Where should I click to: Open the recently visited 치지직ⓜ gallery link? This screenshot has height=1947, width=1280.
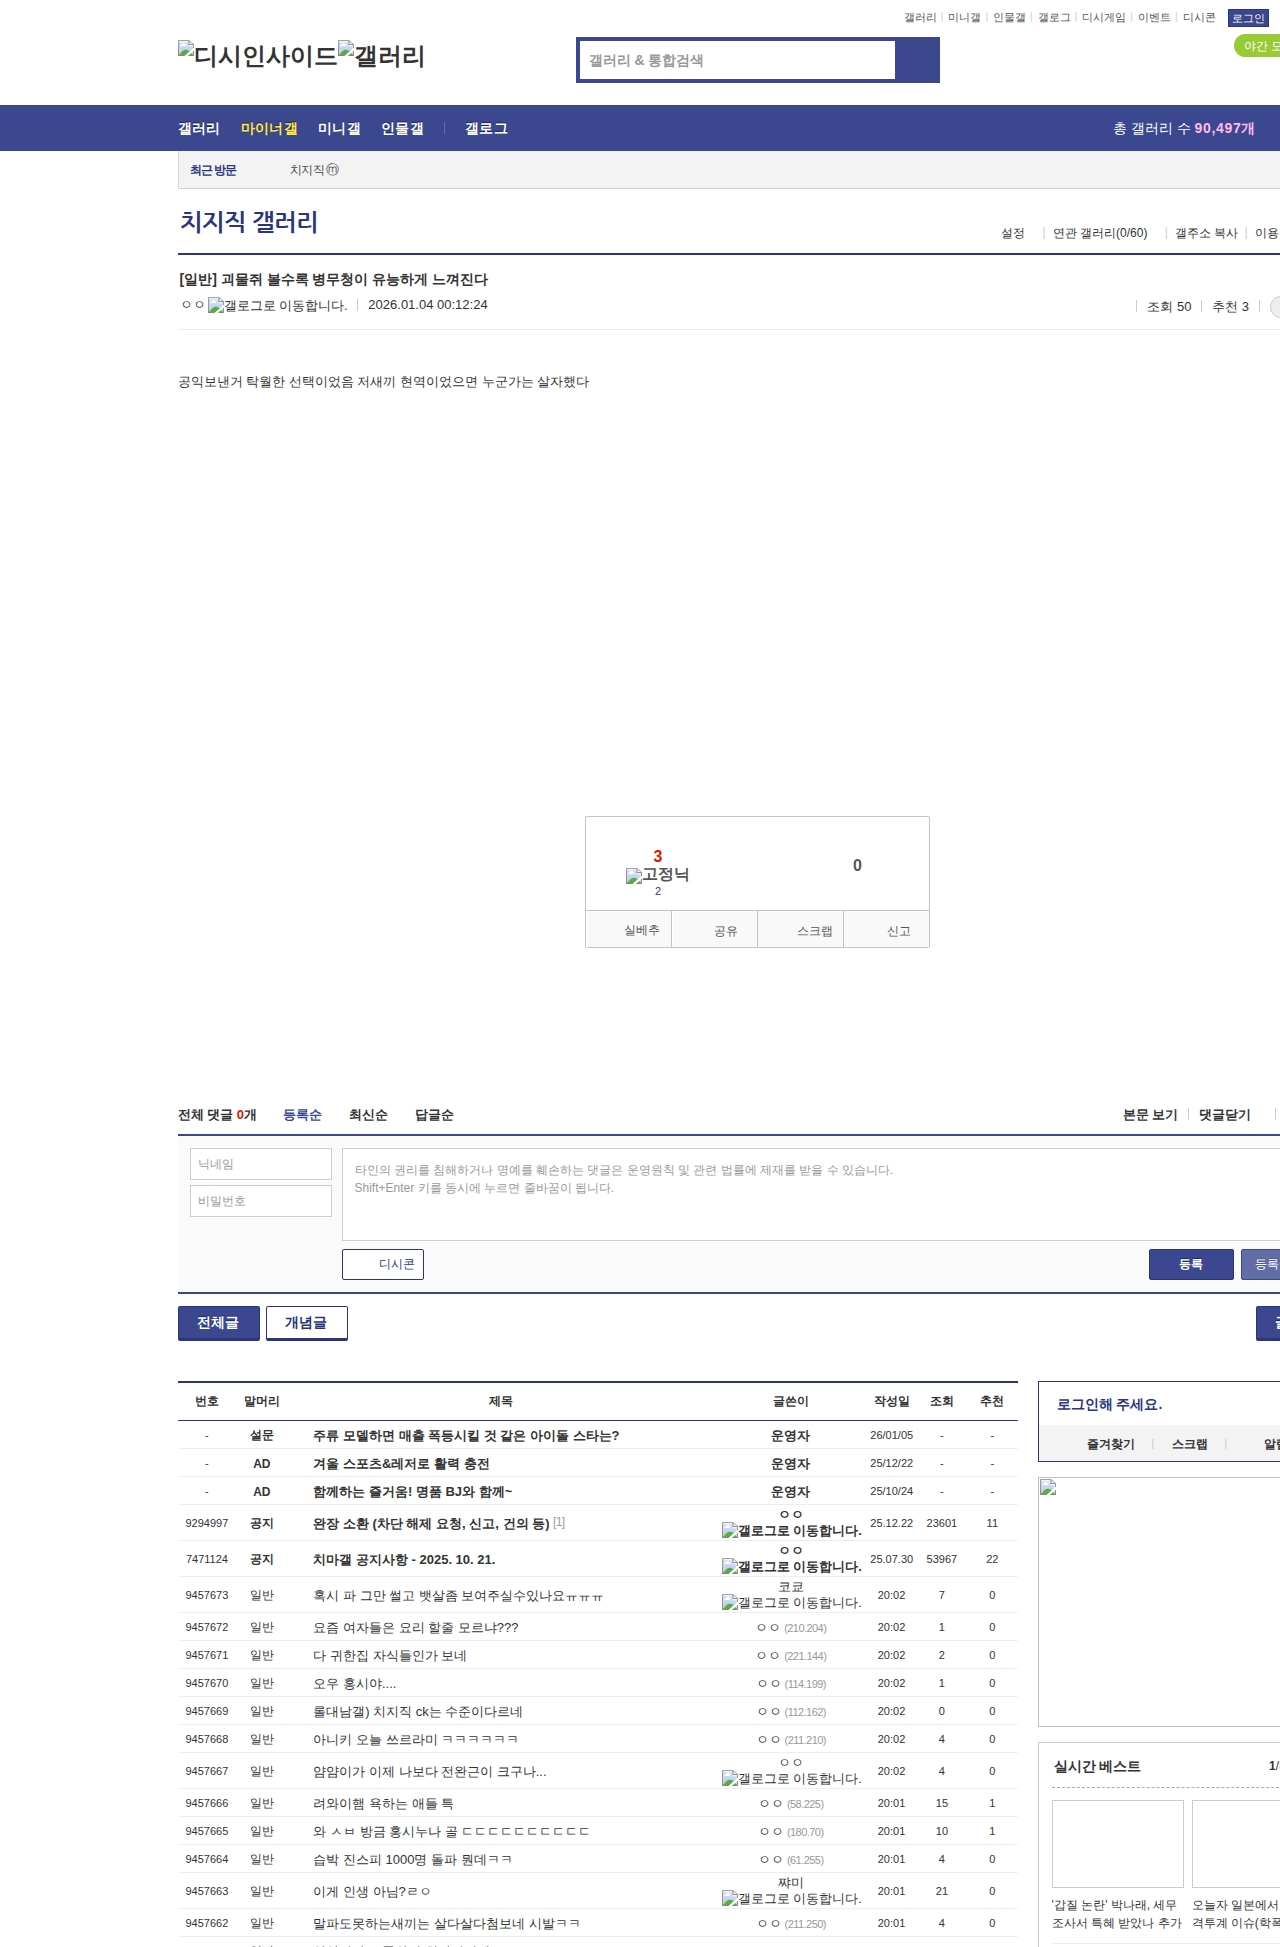[314, 170]
